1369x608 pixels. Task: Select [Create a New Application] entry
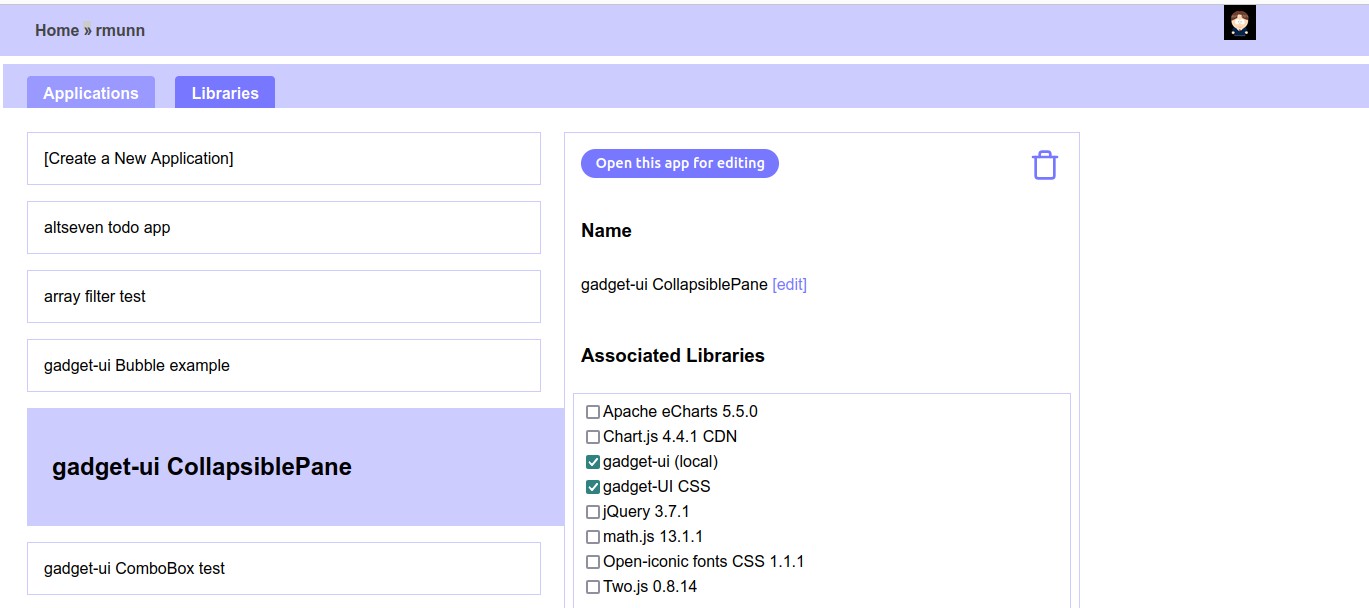[283, 159]
